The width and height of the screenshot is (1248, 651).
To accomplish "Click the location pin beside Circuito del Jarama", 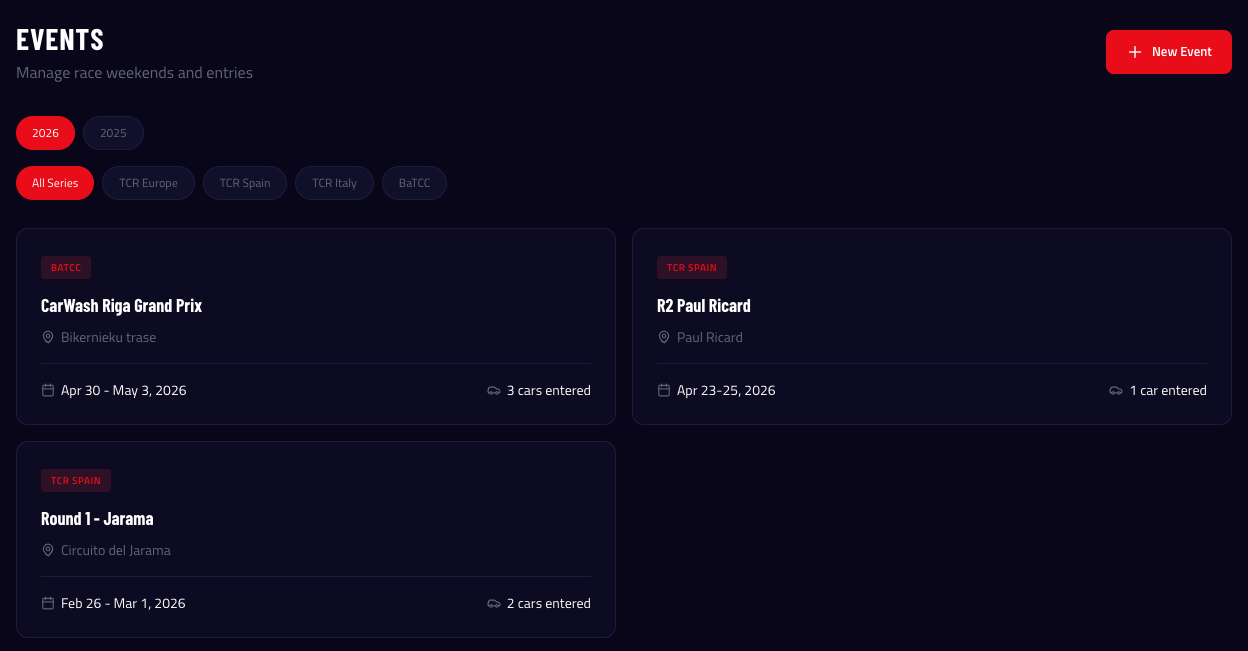I will (48, 550).
